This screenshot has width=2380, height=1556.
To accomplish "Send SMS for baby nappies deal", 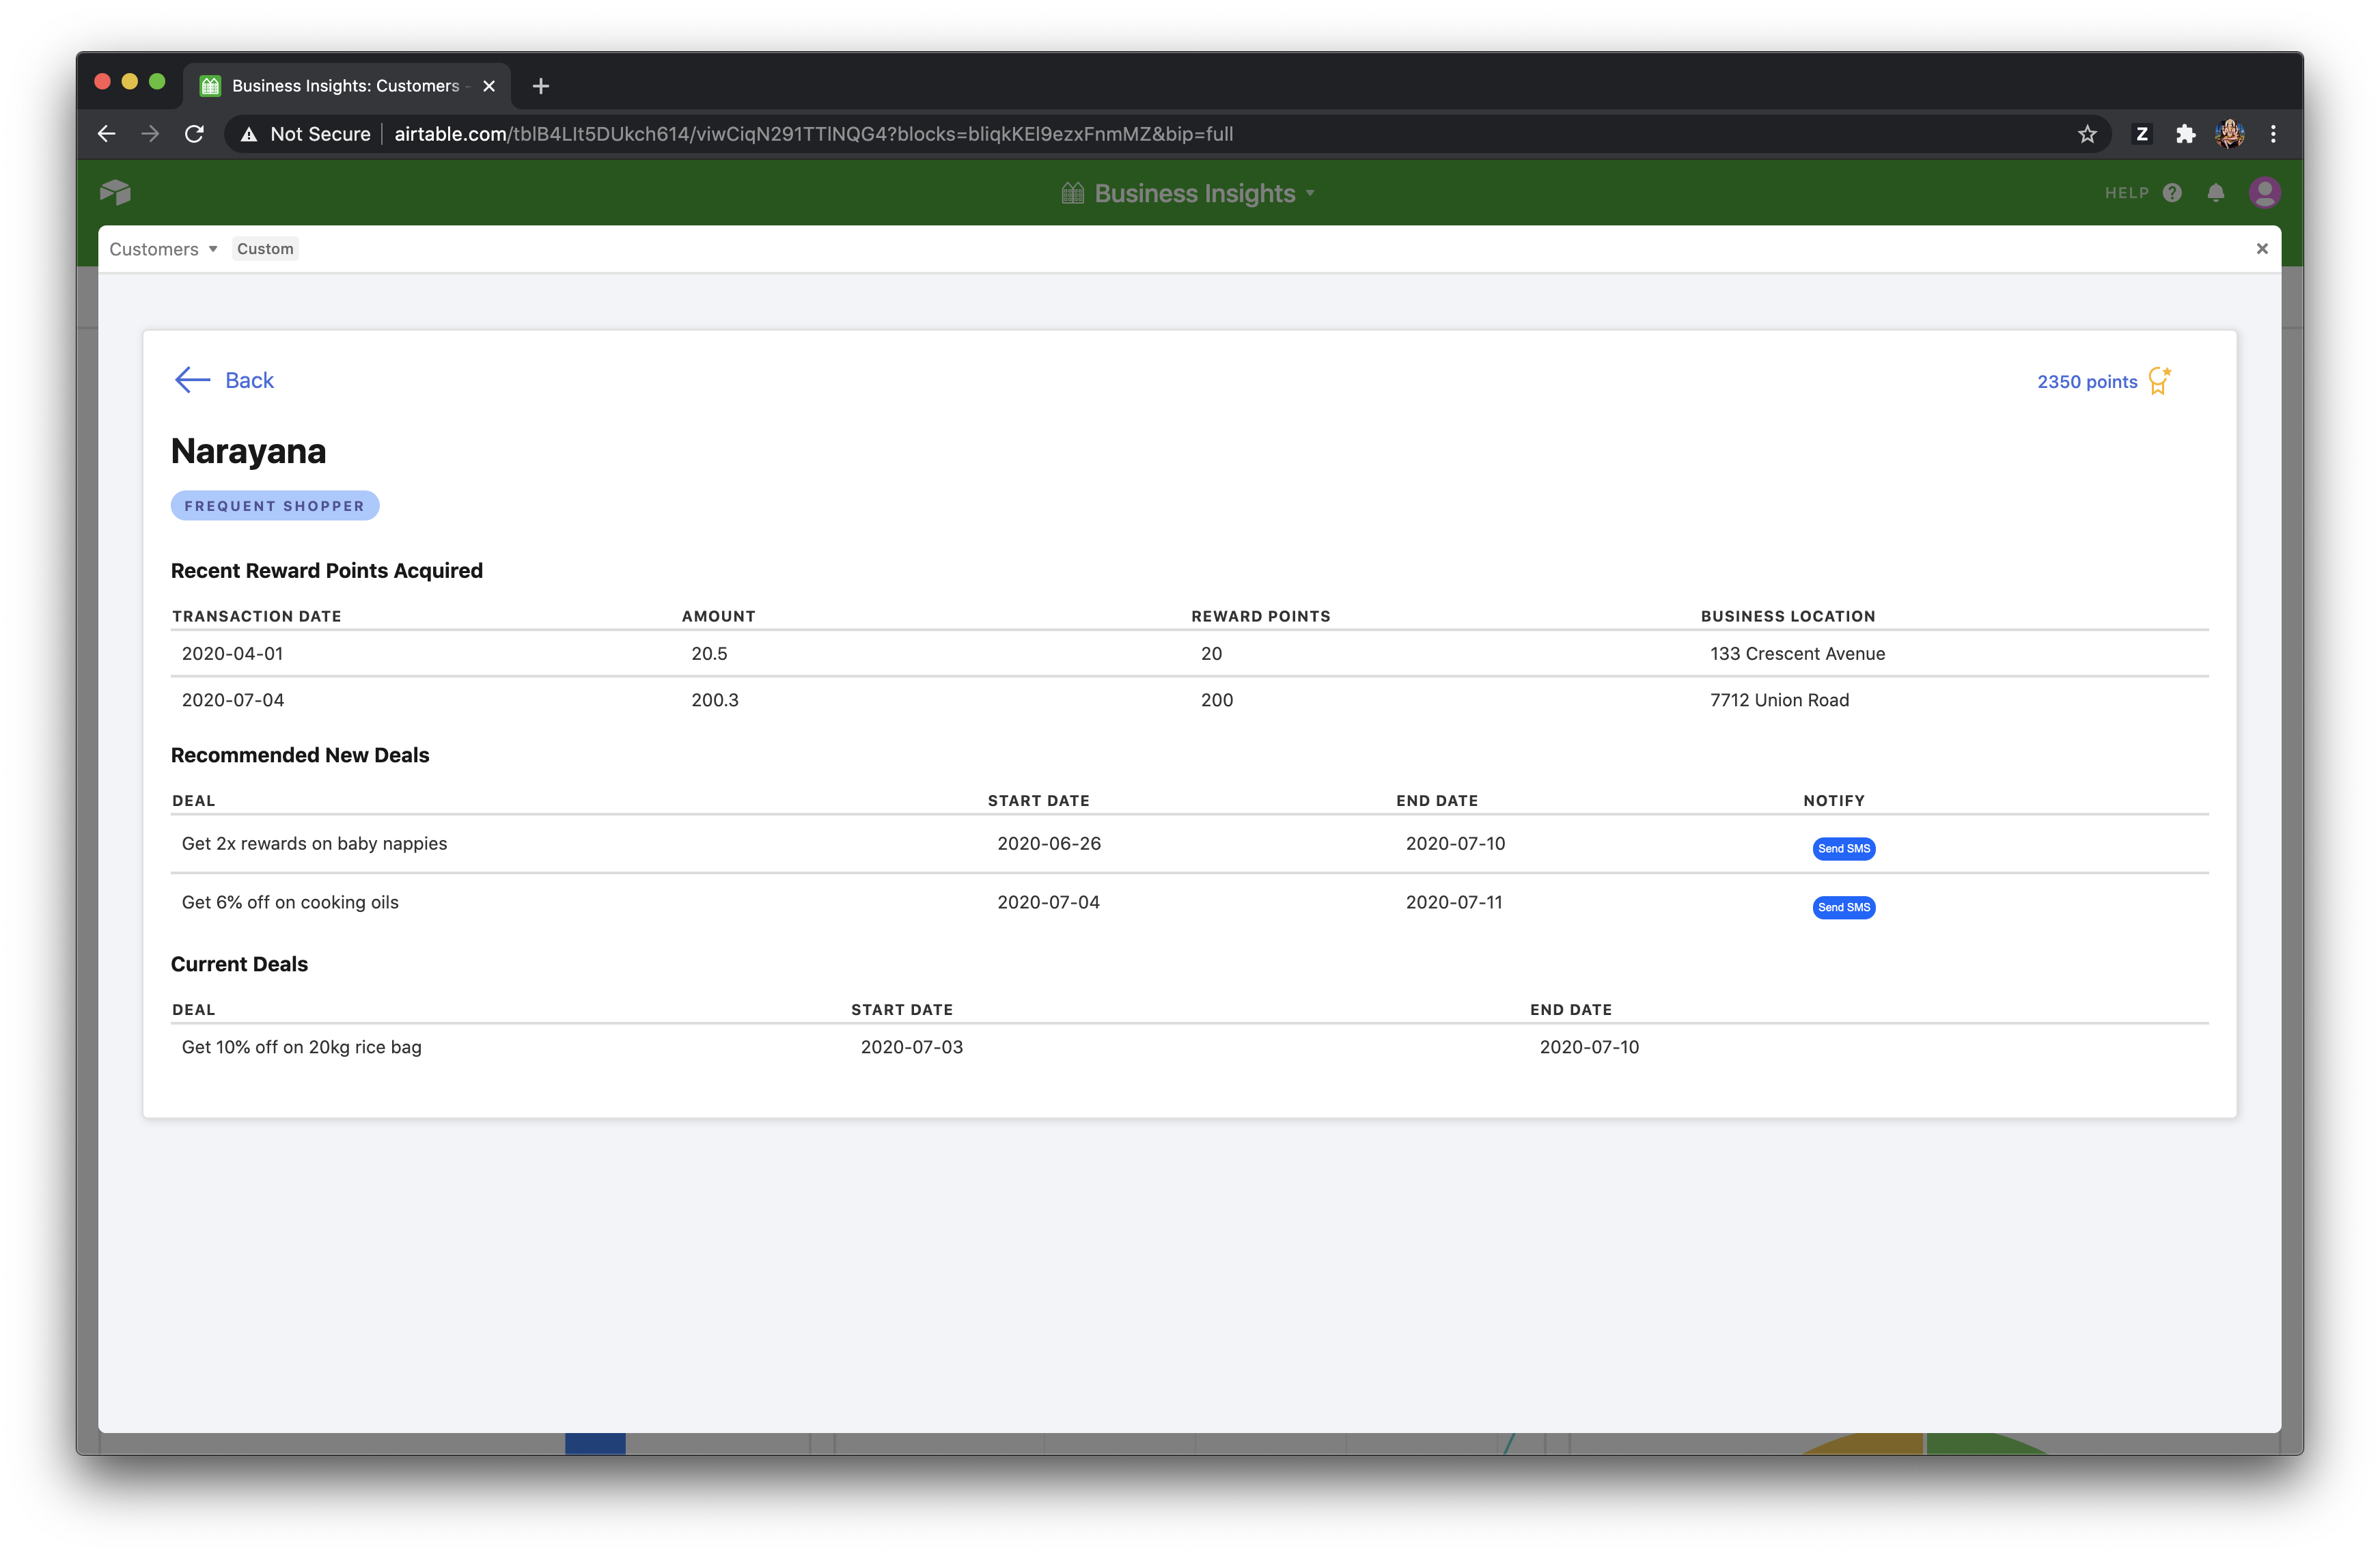I will [1843, 848].
